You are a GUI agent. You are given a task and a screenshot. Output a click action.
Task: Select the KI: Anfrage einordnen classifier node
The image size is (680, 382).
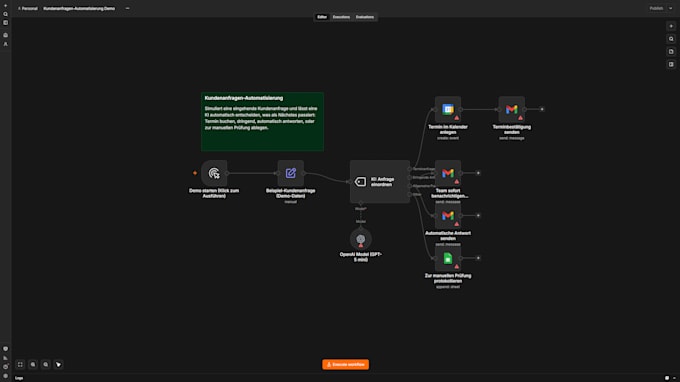380,182
